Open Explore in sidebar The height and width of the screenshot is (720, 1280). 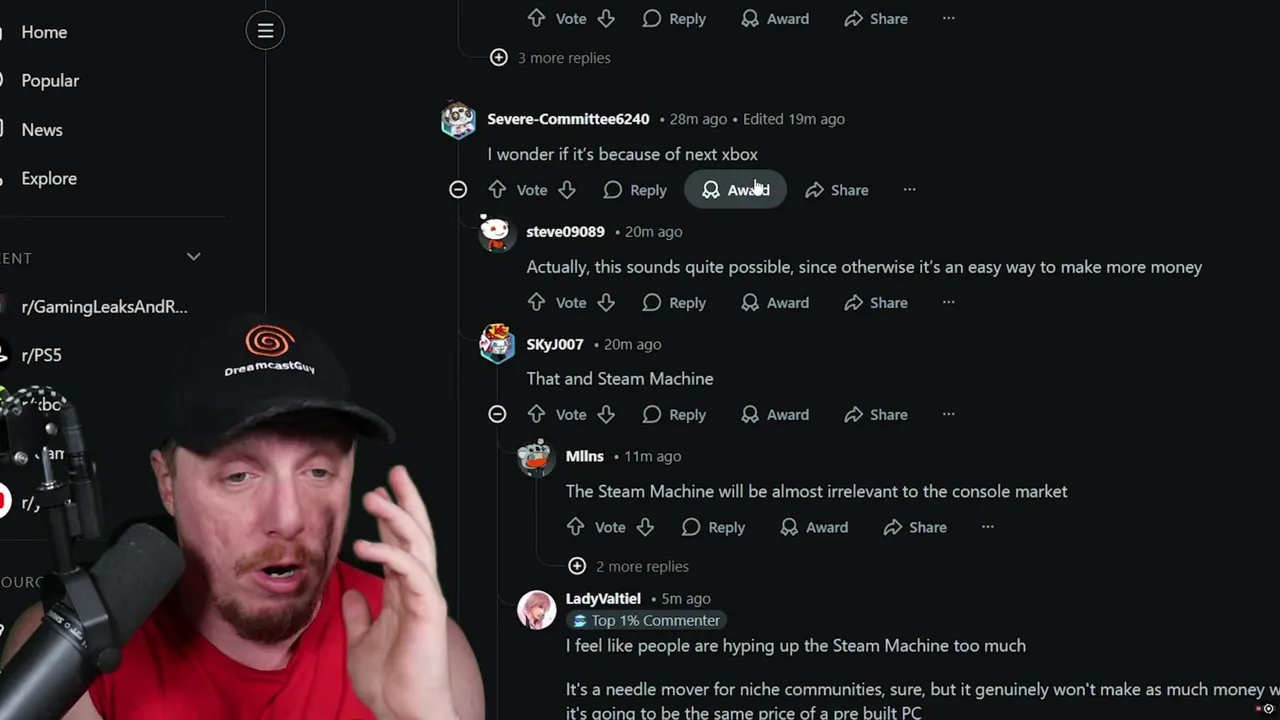(49, 179)
